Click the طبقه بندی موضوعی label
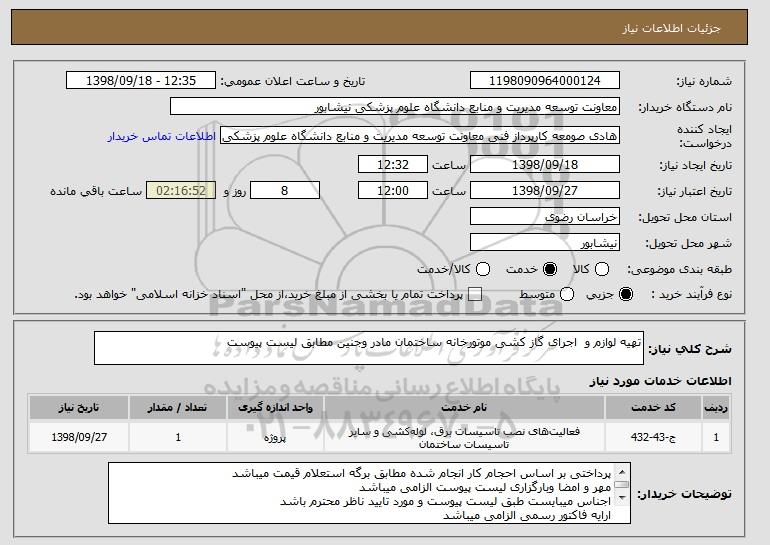Image resolution: width=770 pixels, height=545 pixels. click(x=679, y=270)
